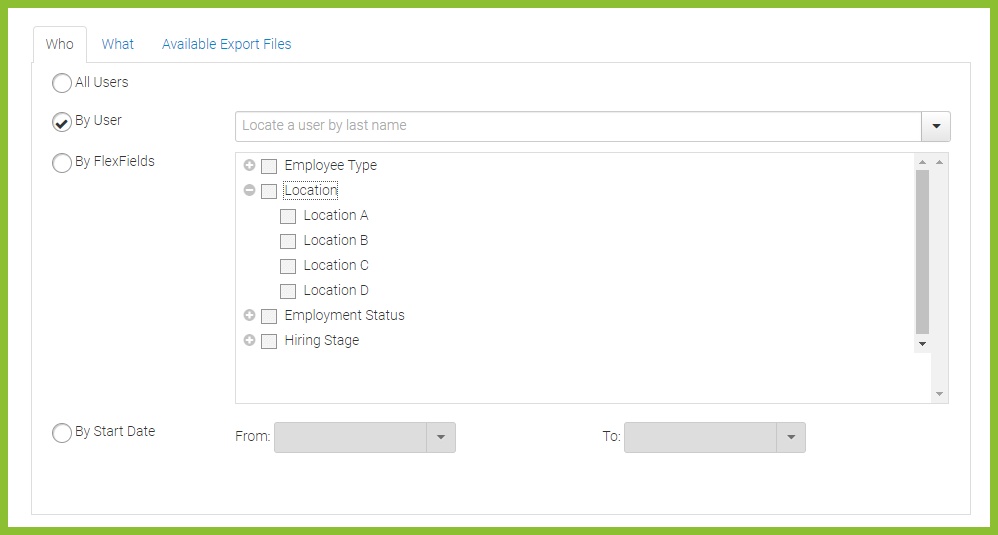Click the outer FlexFields panel scroll-down arrow

click(939, 394)
